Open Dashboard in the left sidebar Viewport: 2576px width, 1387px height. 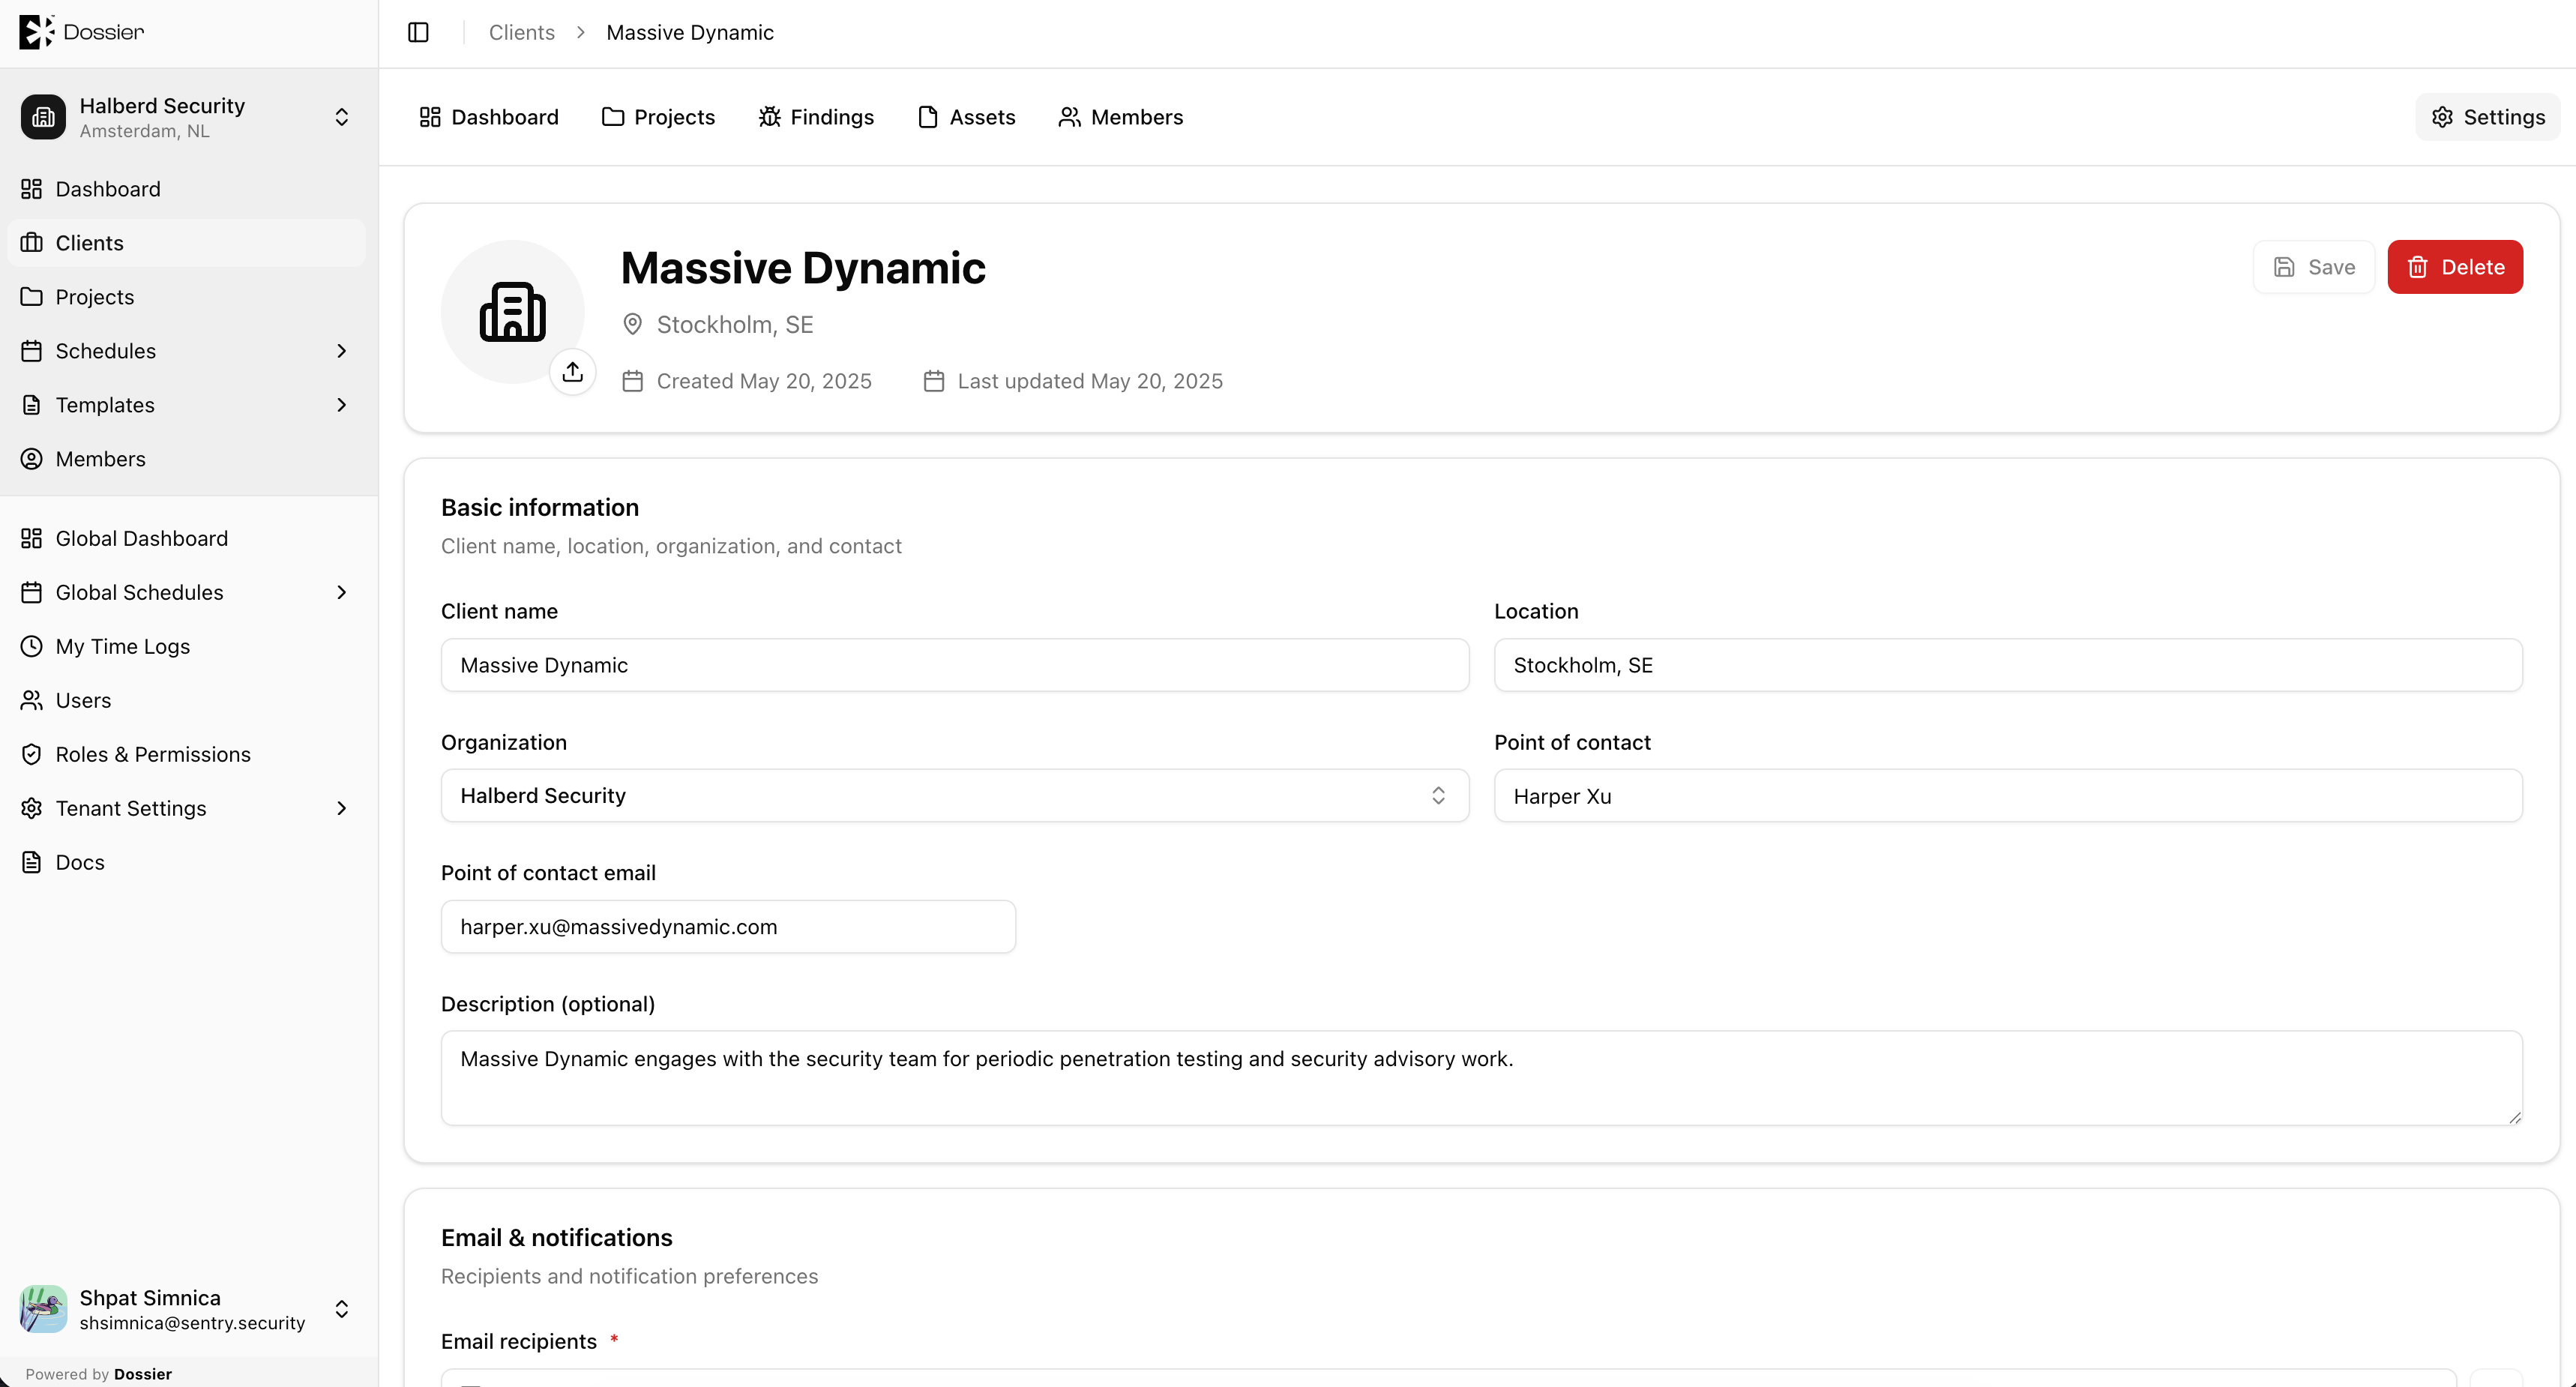187,189
